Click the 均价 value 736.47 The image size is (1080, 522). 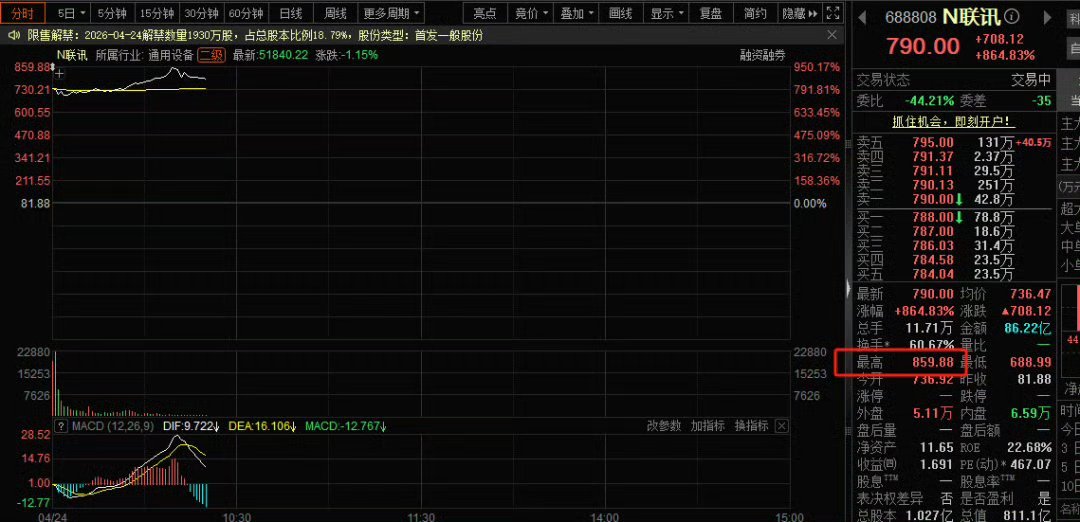1030,294
